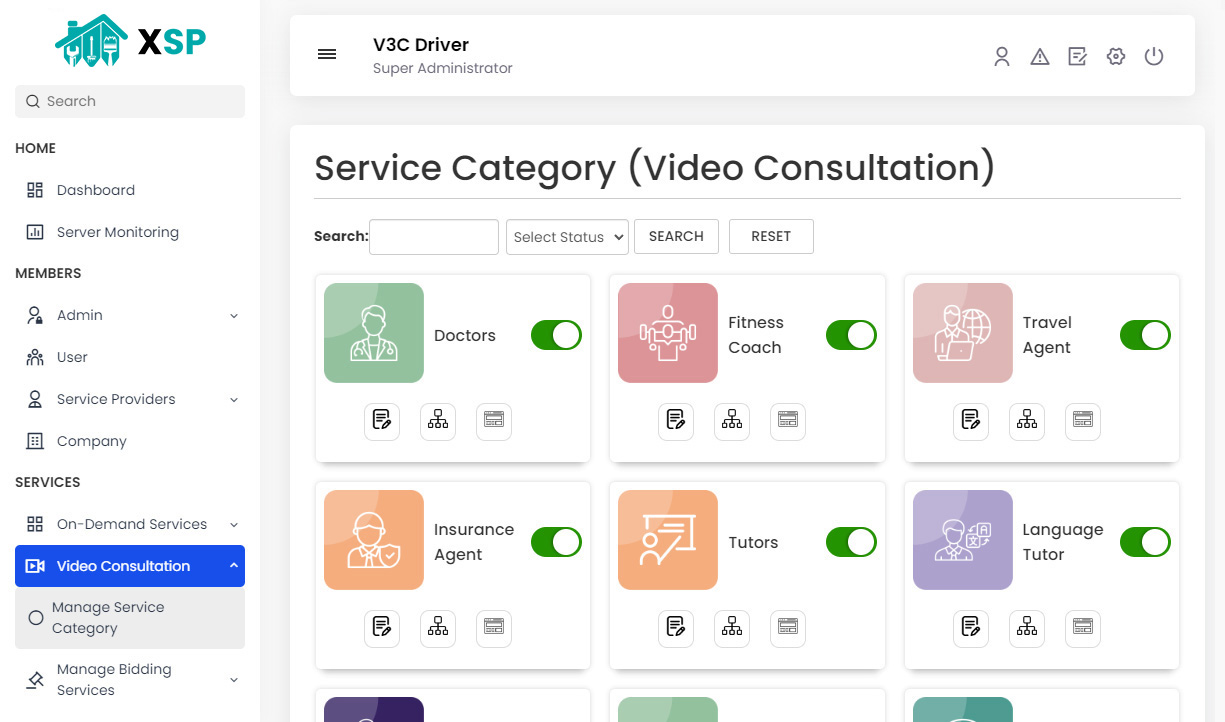Open the logout power icon
The height and width of the screenshot is (722, 1225).
click(x=1154, y=56)
